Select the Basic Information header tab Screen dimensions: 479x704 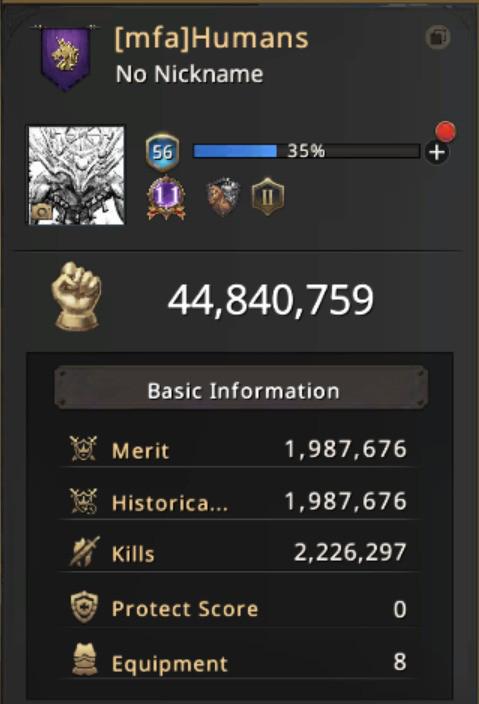coord(241,389)
